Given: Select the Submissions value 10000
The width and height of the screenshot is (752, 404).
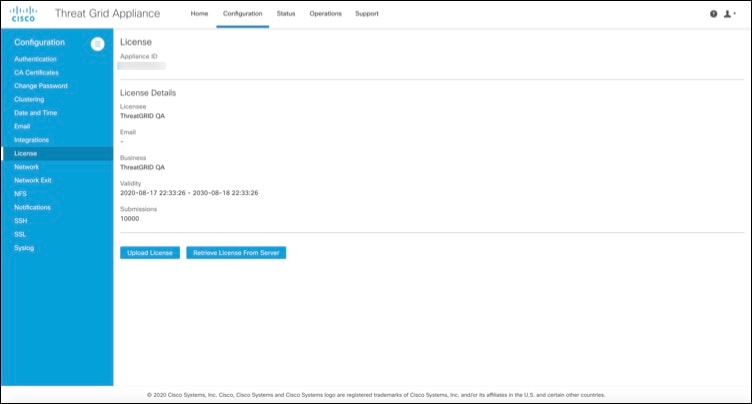Looking at the screenshot, I should point(129,219).
